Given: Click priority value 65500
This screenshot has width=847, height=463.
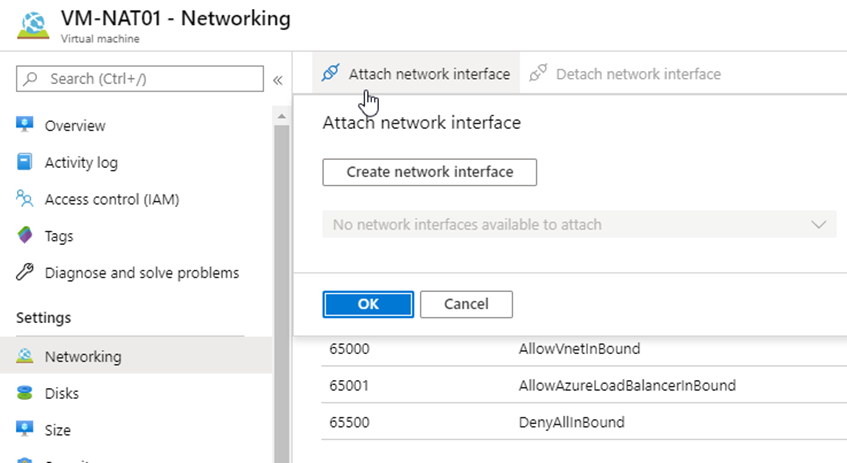Looking at the screenshot, I should click(x=349, y=422).
